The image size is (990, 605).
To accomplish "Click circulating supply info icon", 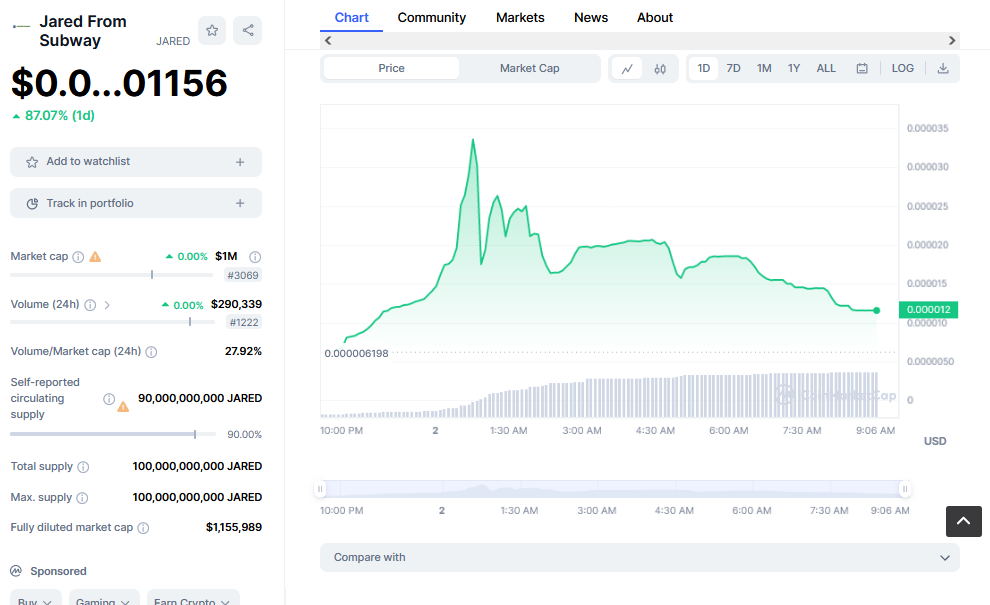I will tap(109, 399).
